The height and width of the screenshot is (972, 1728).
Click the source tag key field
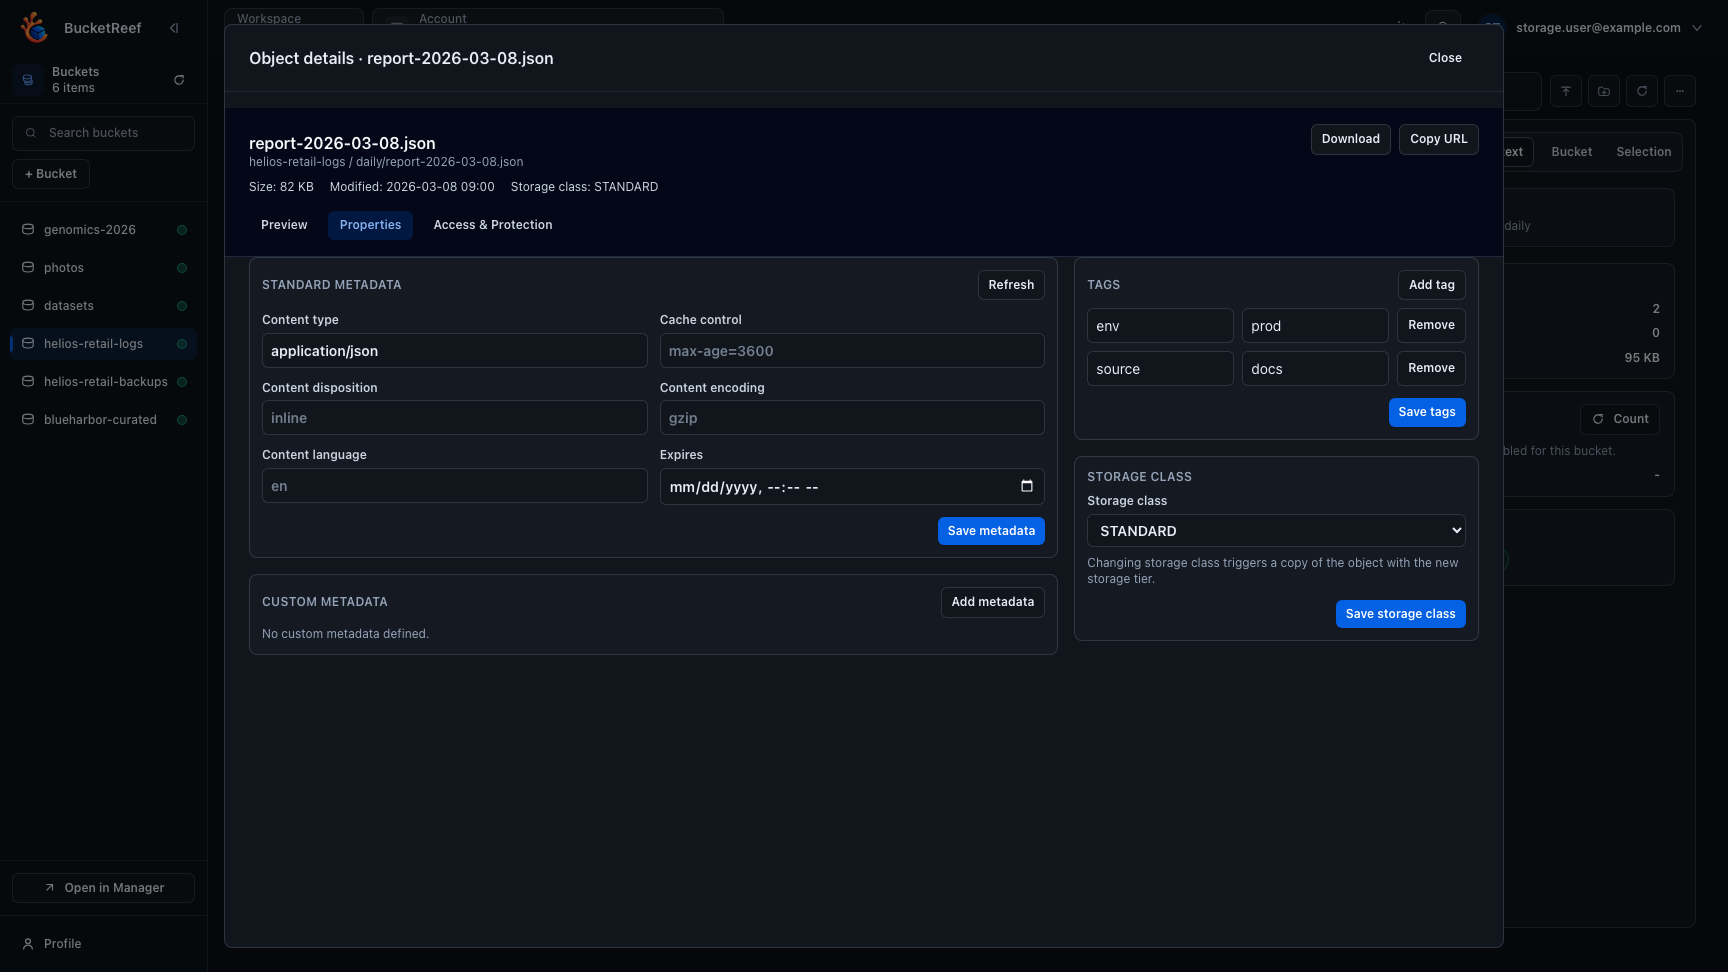coord(1160,369)
